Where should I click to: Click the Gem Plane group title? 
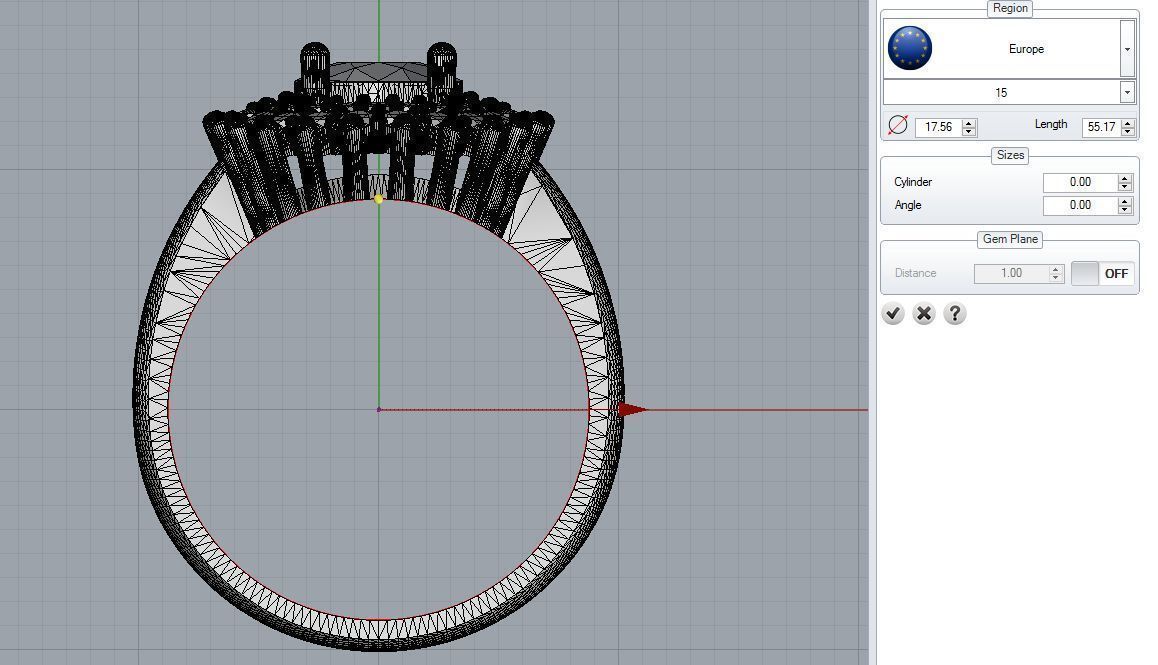coord(1010,239)
